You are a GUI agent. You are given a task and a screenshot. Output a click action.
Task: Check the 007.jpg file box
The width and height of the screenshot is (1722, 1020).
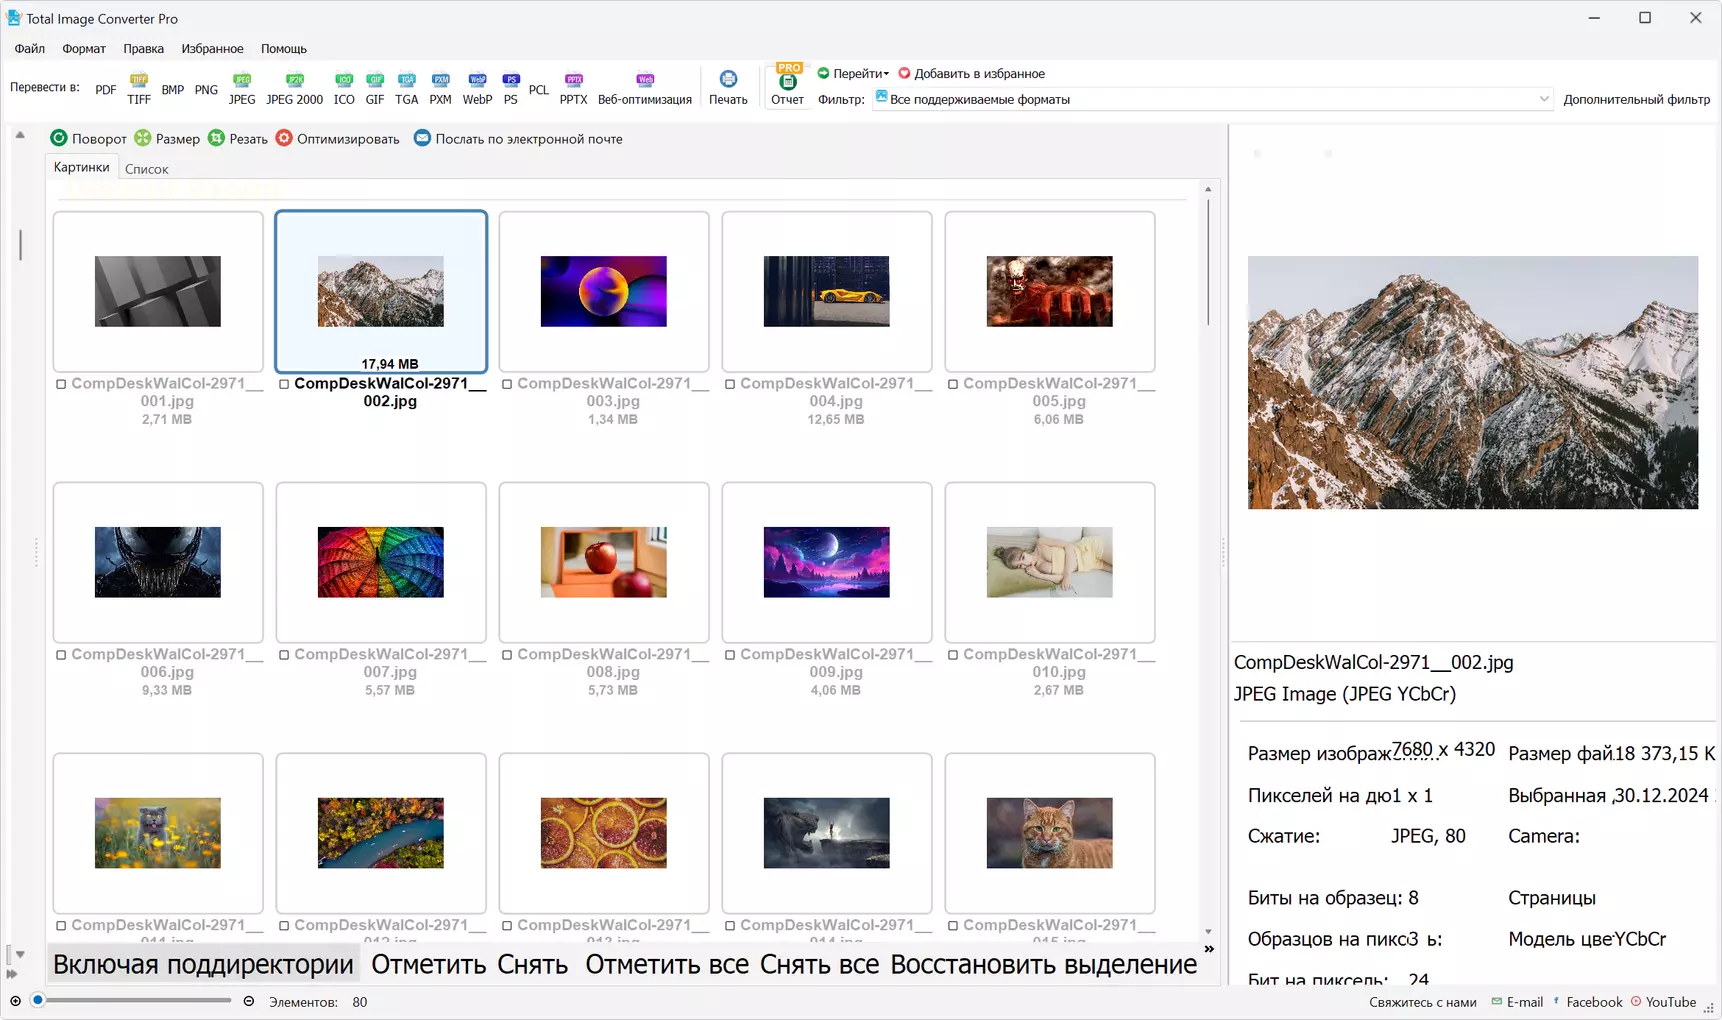[284, 655]
